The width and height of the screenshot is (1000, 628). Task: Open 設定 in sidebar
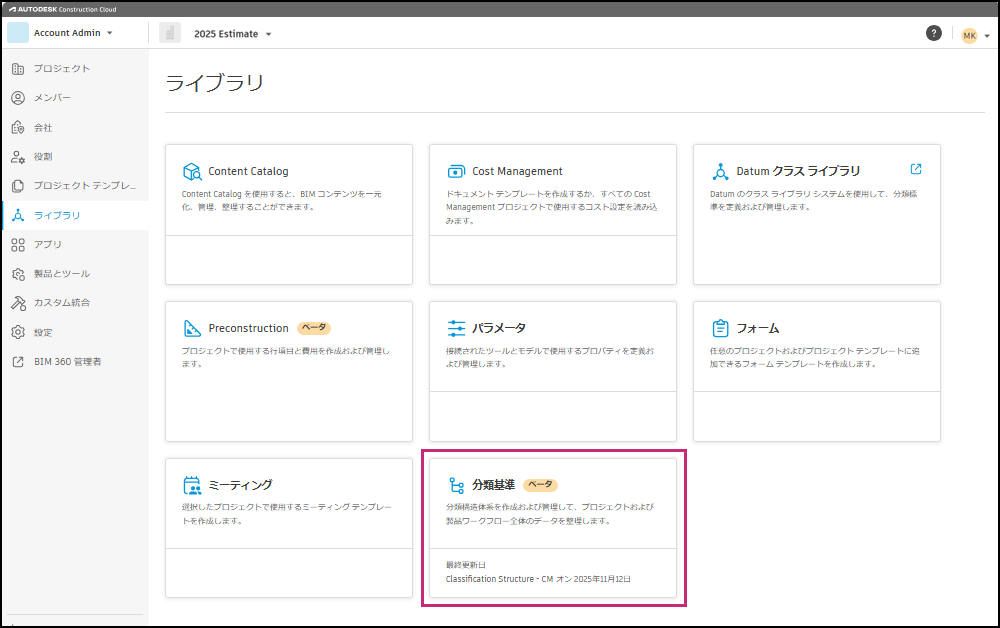[x=43, y=332]
